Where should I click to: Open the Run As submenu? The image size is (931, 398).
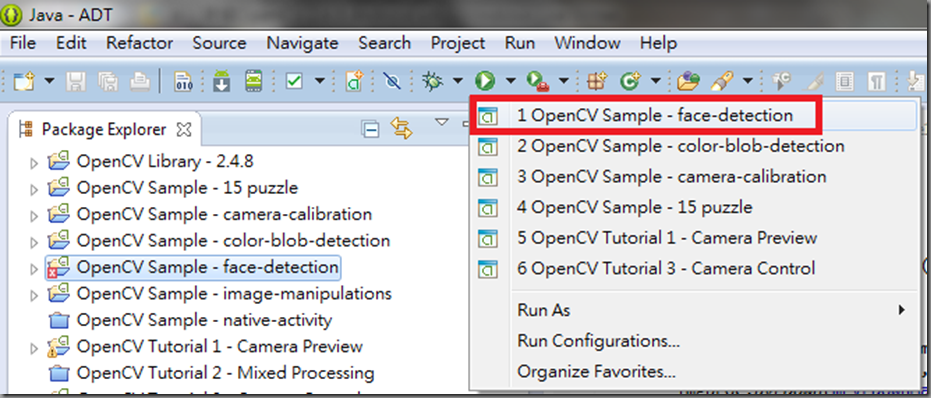point(694,310)
